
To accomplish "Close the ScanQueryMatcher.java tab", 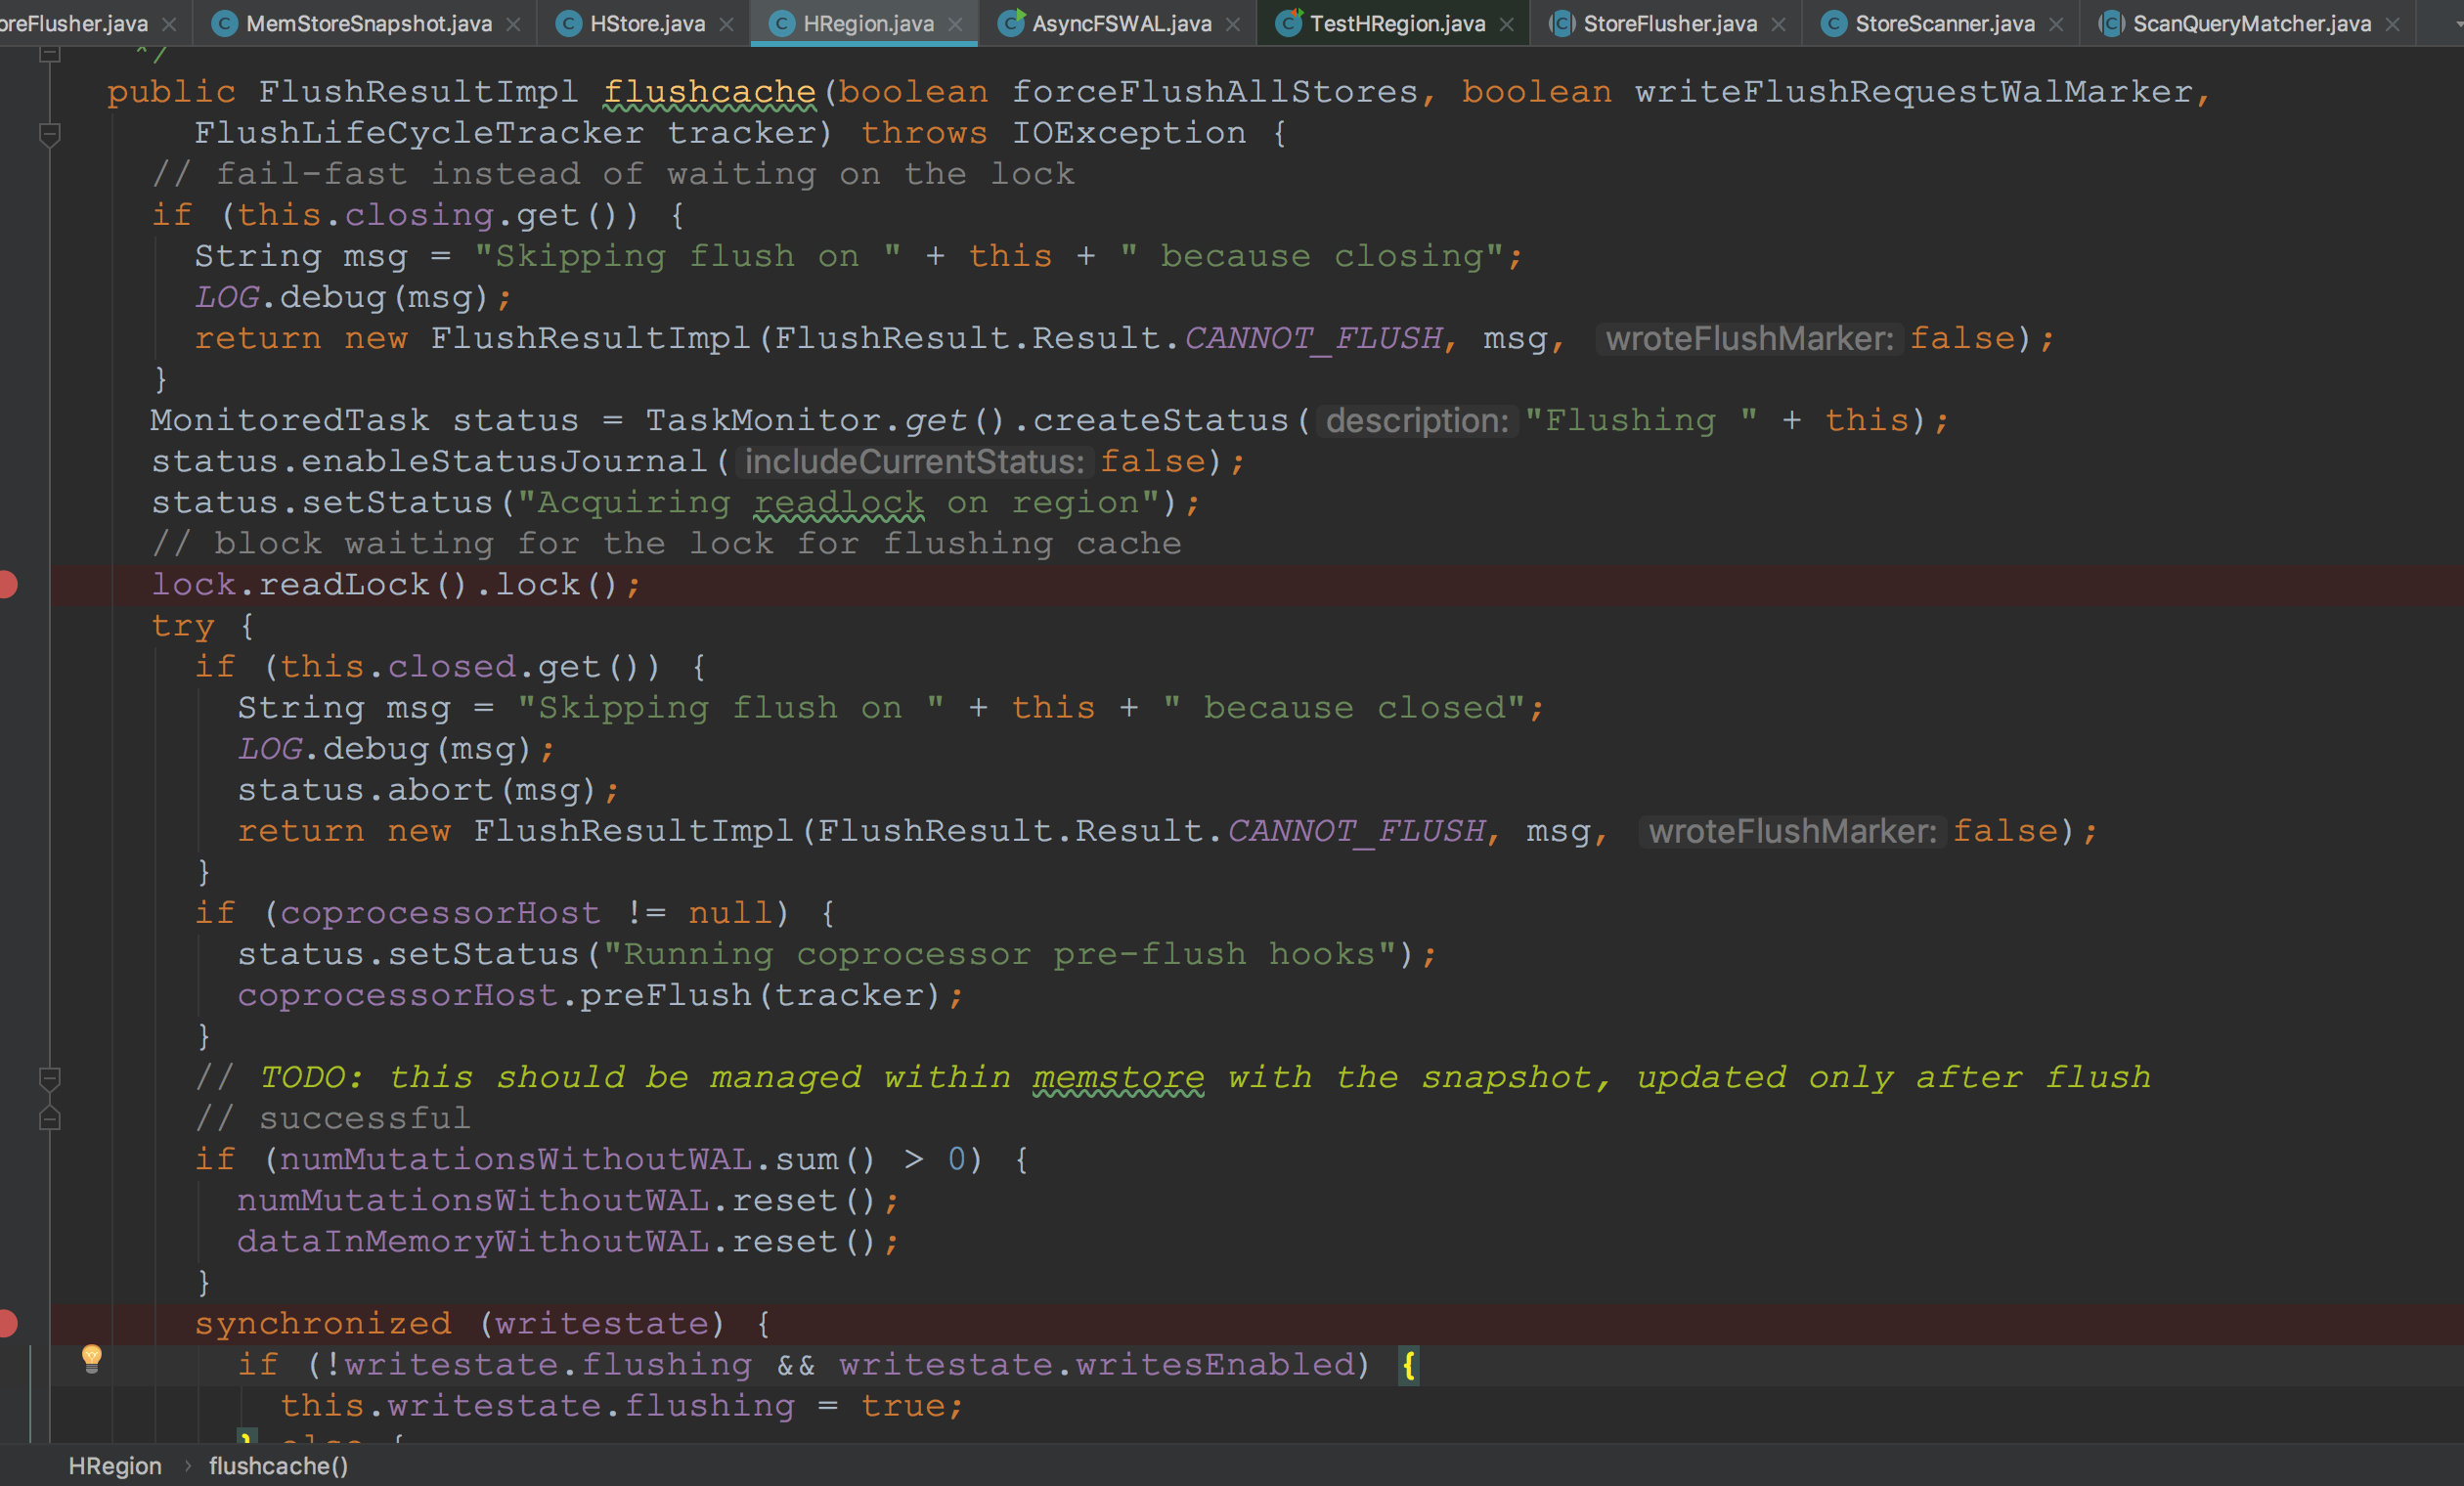I will [x=2392, y=24].
